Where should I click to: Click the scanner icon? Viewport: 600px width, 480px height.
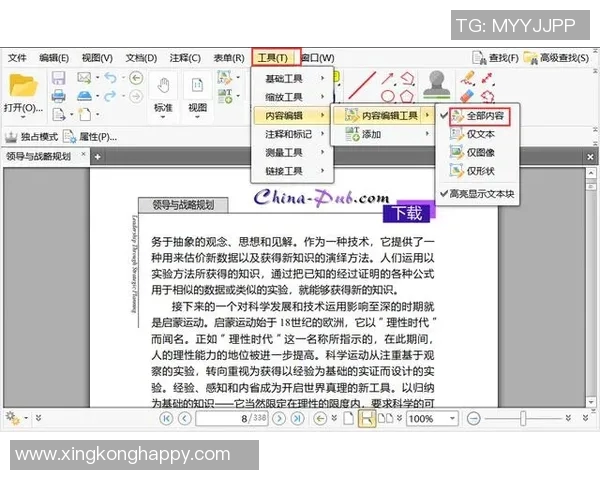pos(84,95)
